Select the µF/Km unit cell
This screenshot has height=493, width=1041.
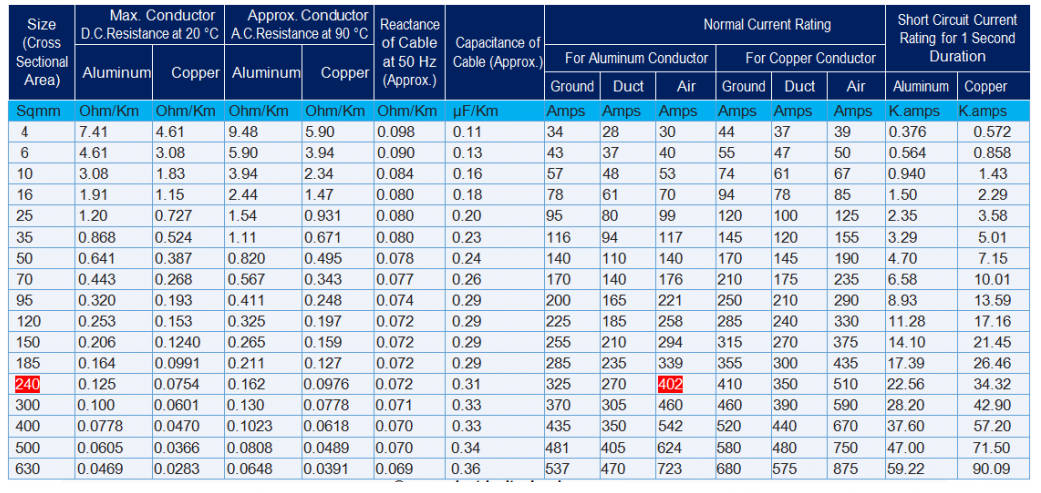pos(475,111)
